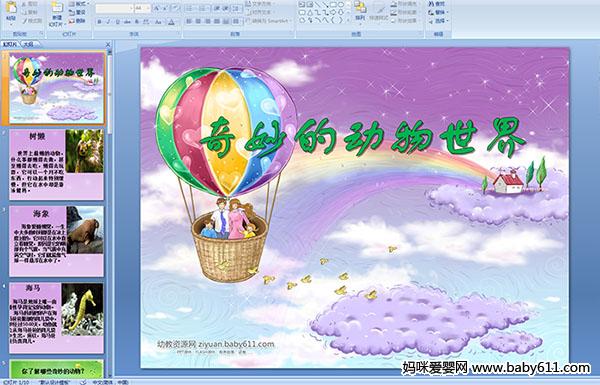The height and width of the screenshot is (385, 600).
Task: Toggle Bold formatting
Action: [99, 22]
